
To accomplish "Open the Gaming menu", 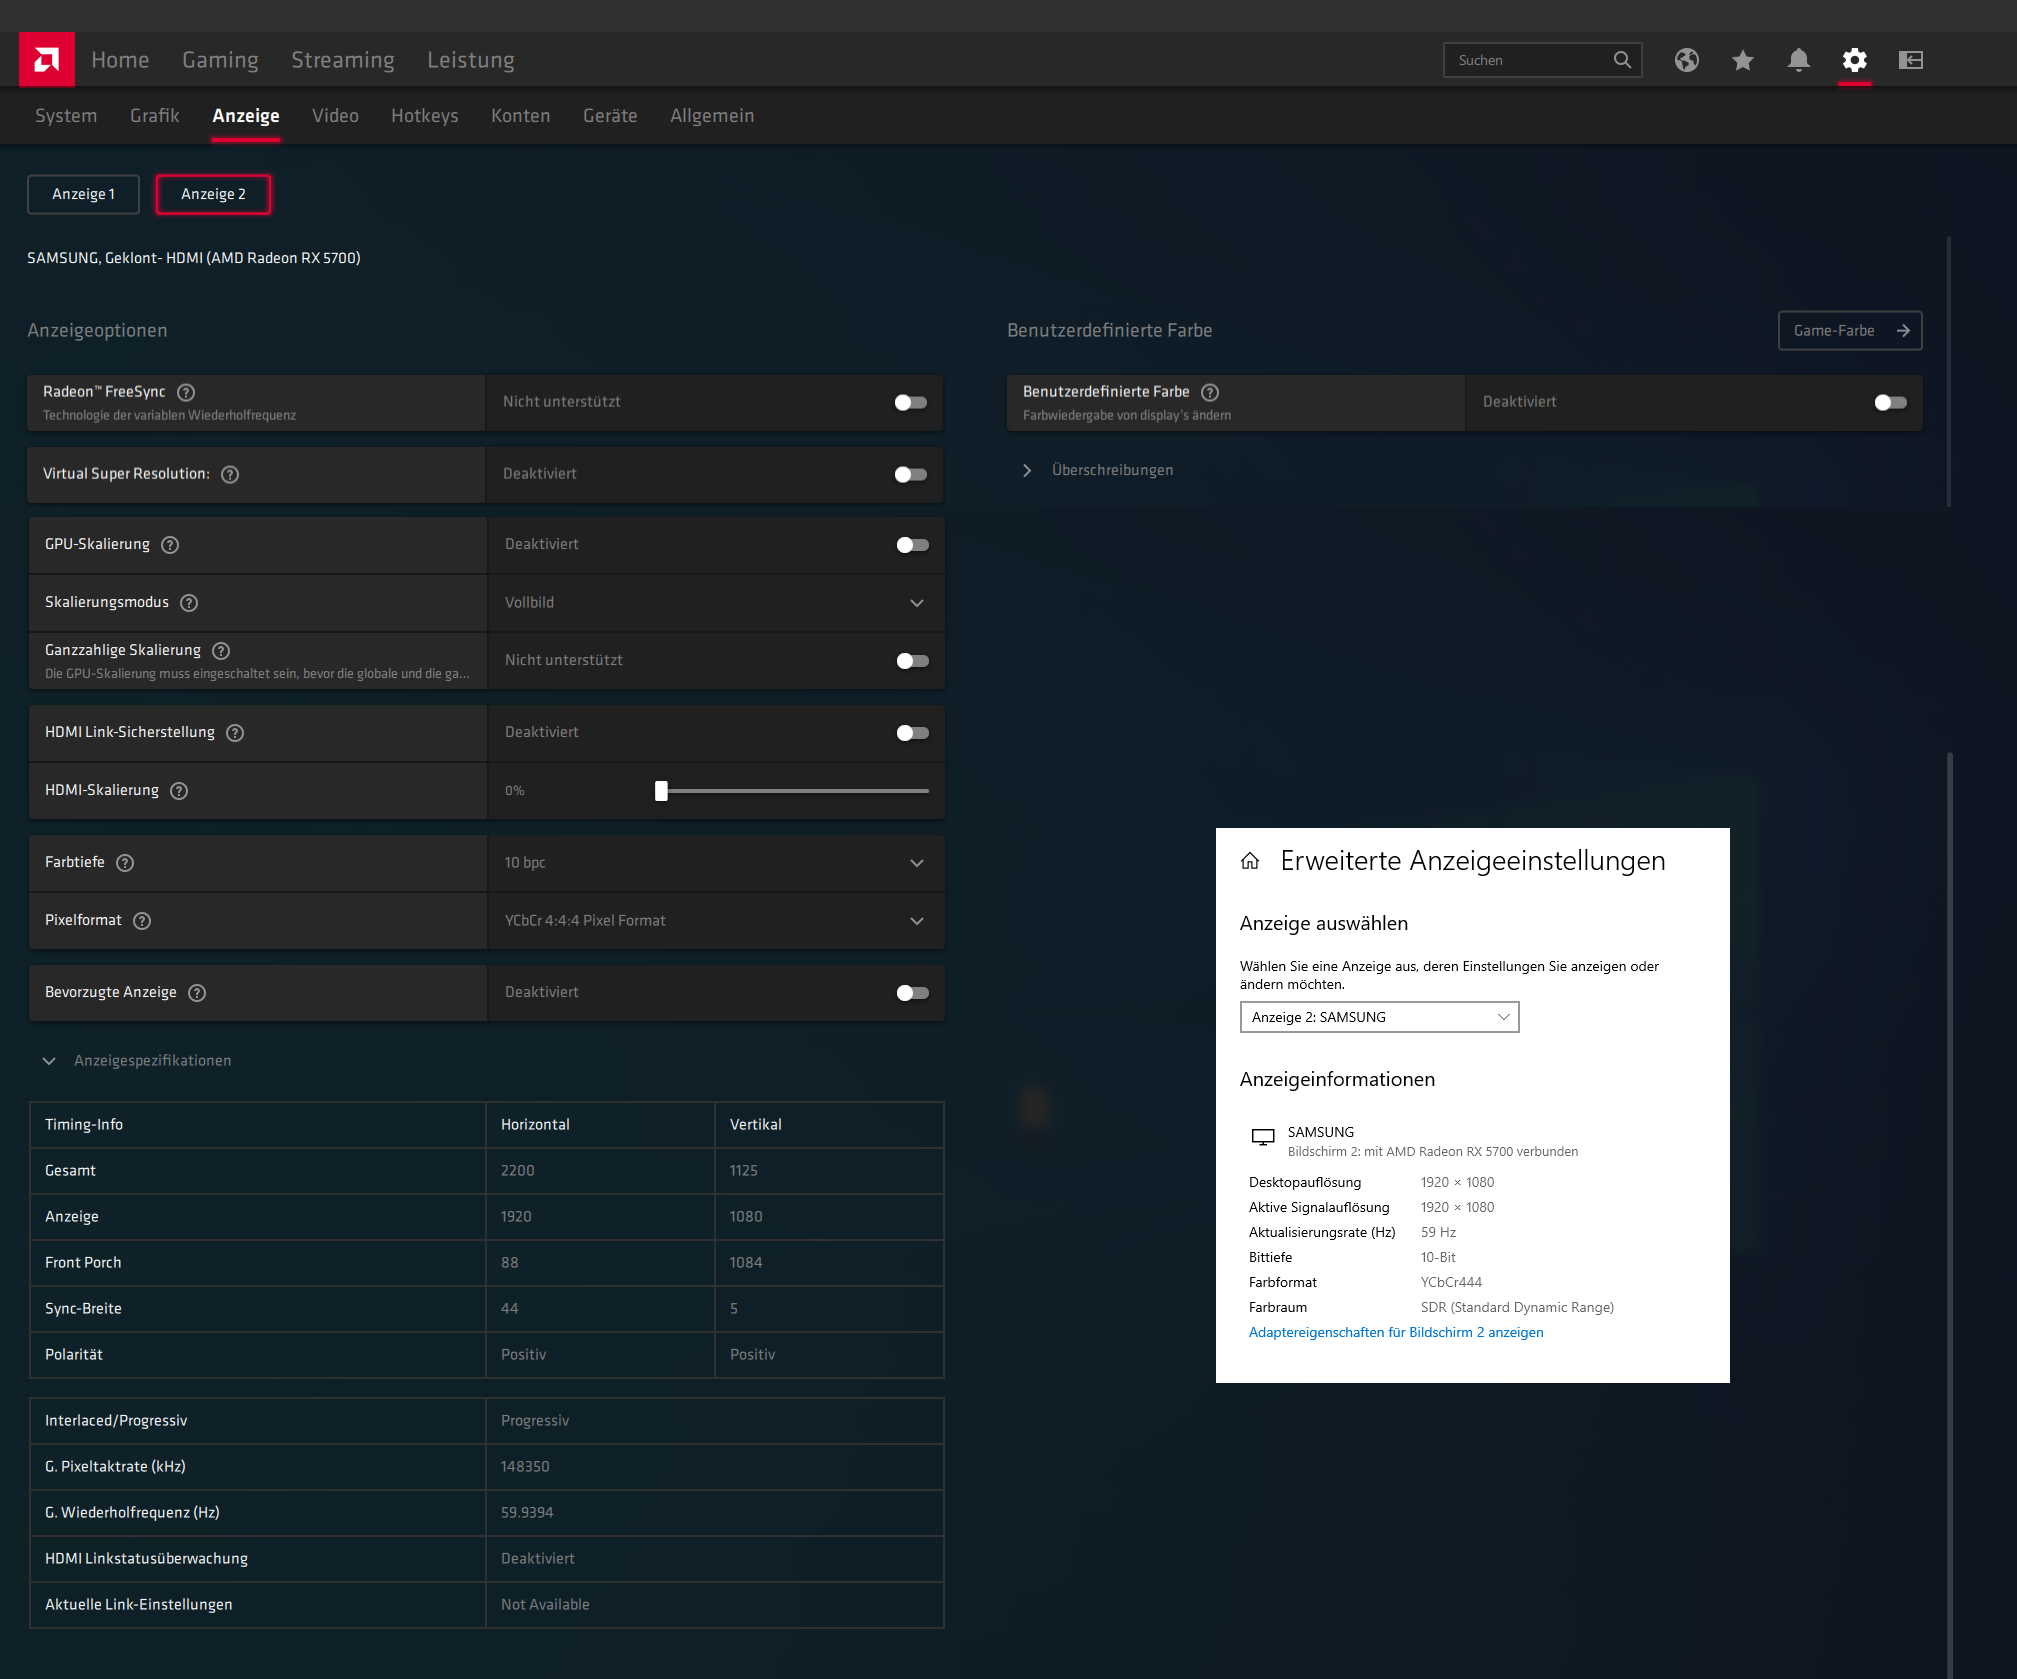I will point(220,60).
